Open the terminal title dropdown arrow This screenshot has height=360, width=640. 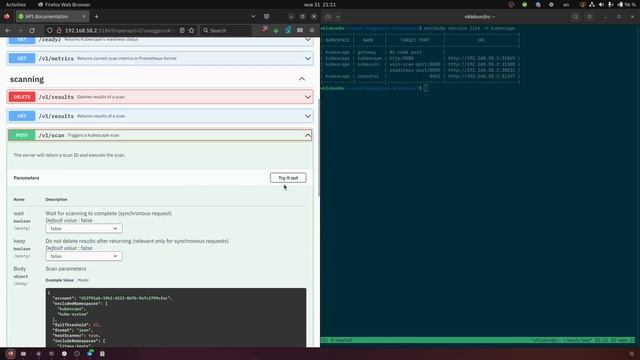[494, 17]
